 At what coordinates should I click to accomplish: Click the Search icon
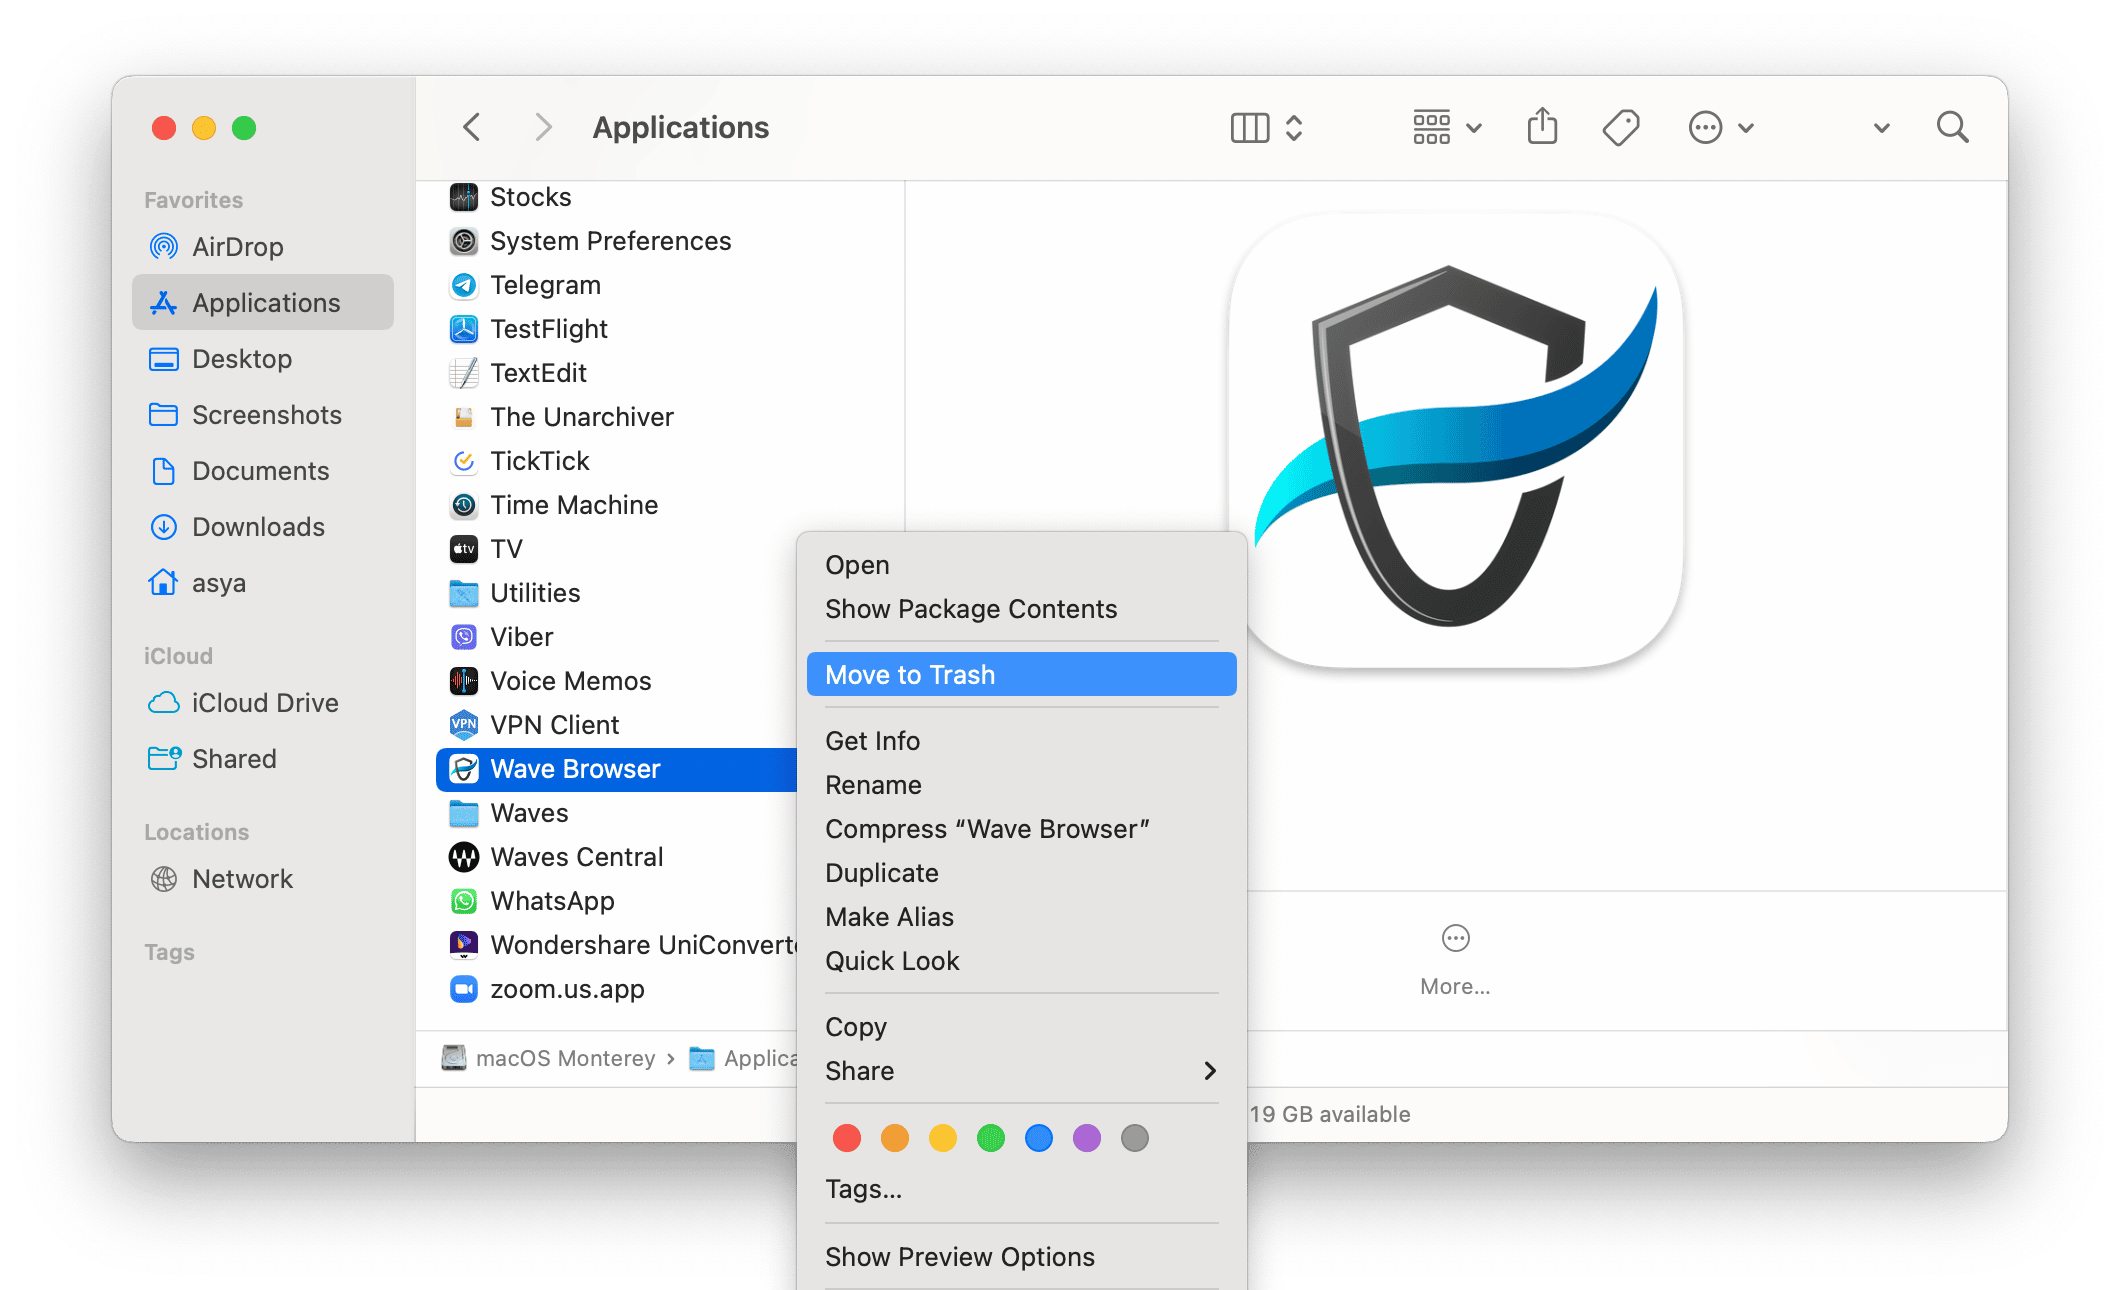(x=1952, y=127)
